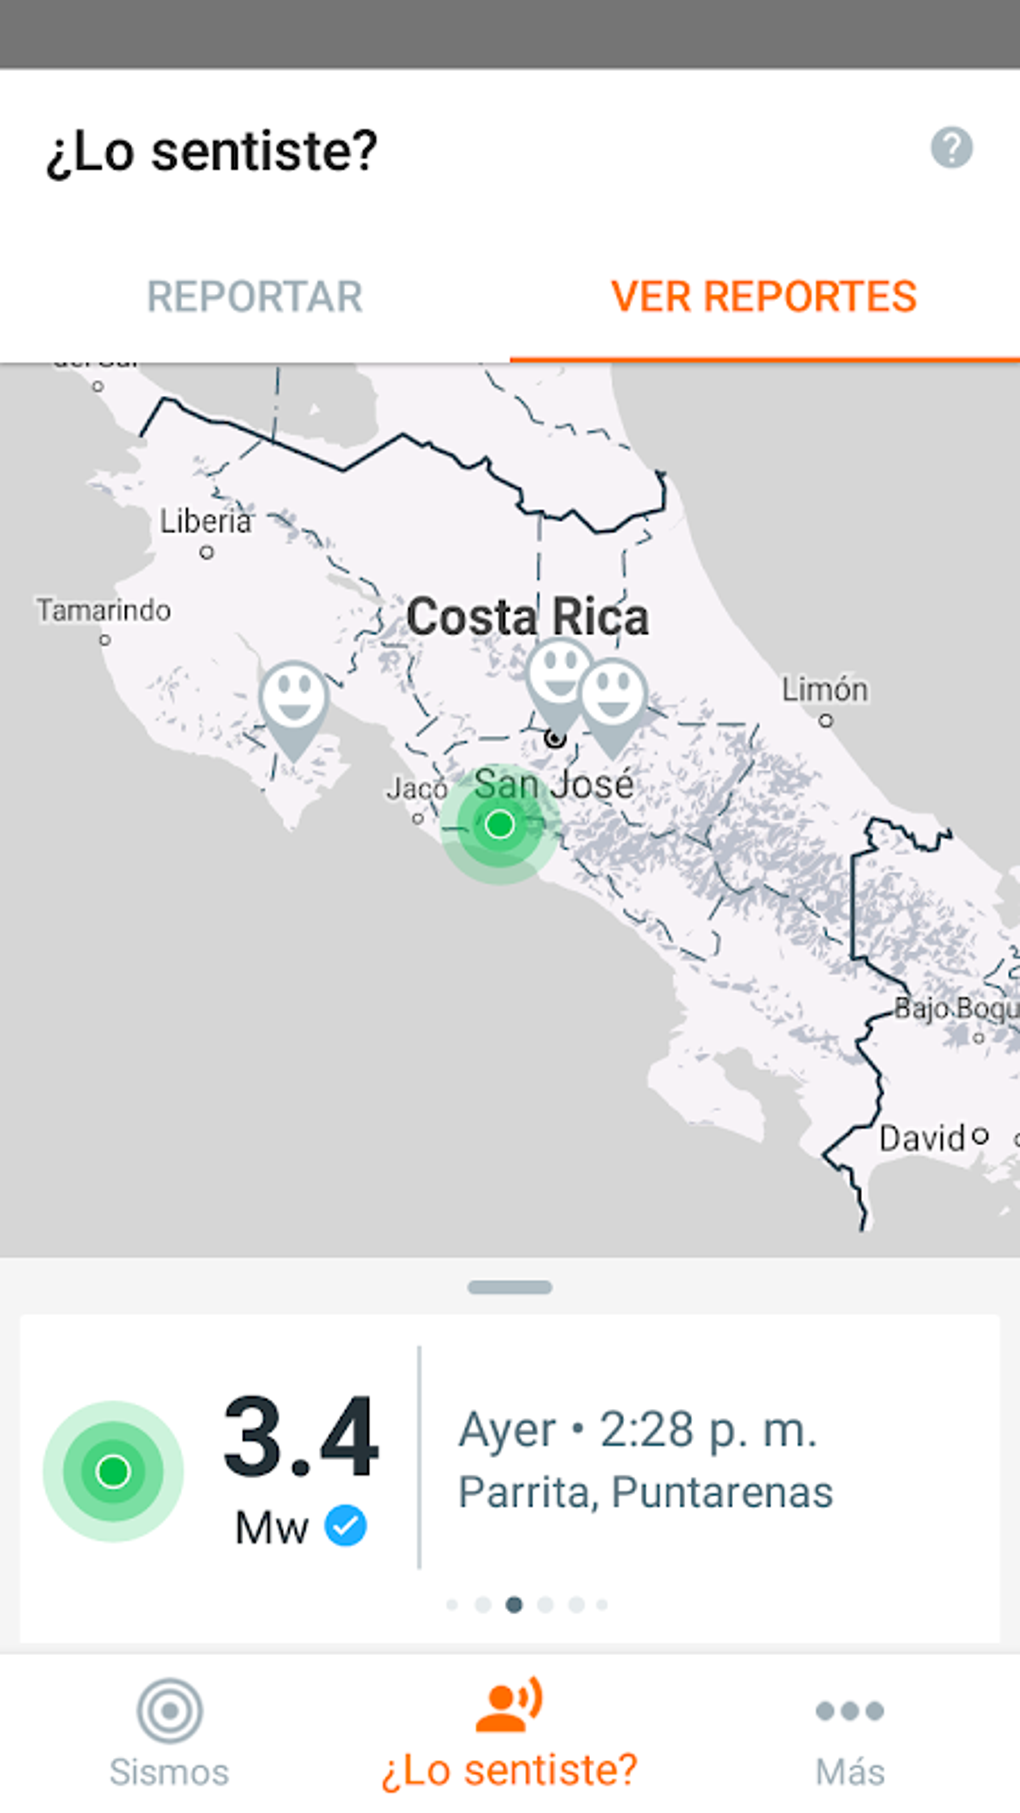Select the VER REPORTES tab

point(764,297)
